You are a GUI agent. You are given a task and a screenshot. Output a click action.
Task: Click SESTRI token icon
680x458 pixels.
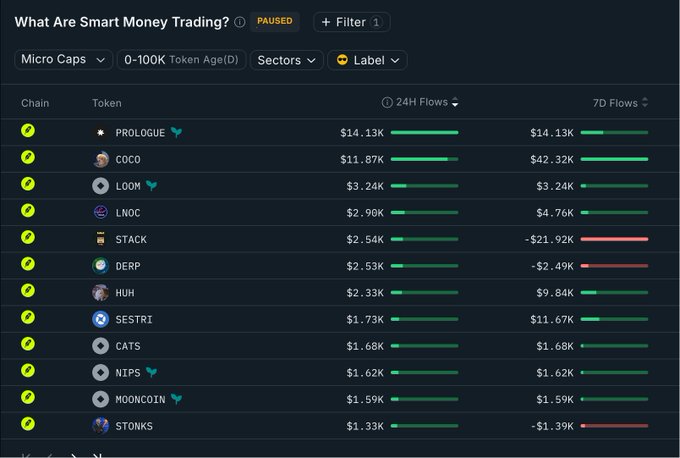101,320
